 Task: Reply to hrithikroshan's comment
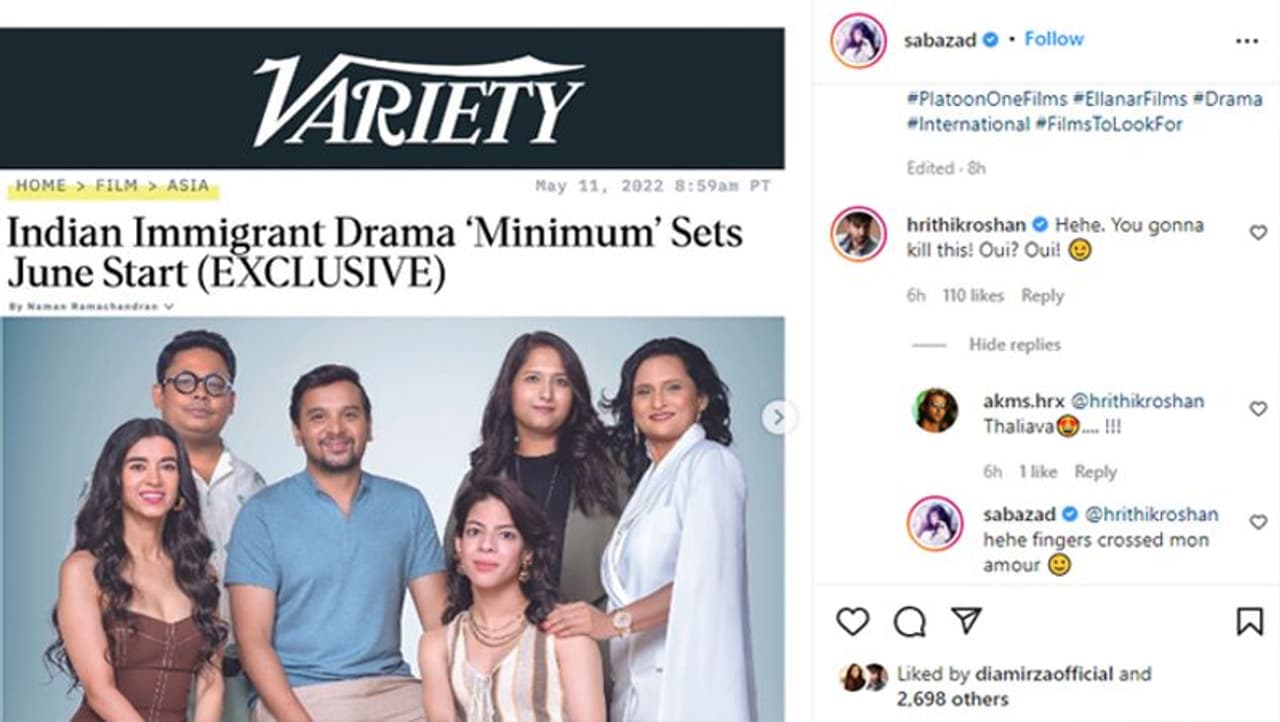point(1042,296)
